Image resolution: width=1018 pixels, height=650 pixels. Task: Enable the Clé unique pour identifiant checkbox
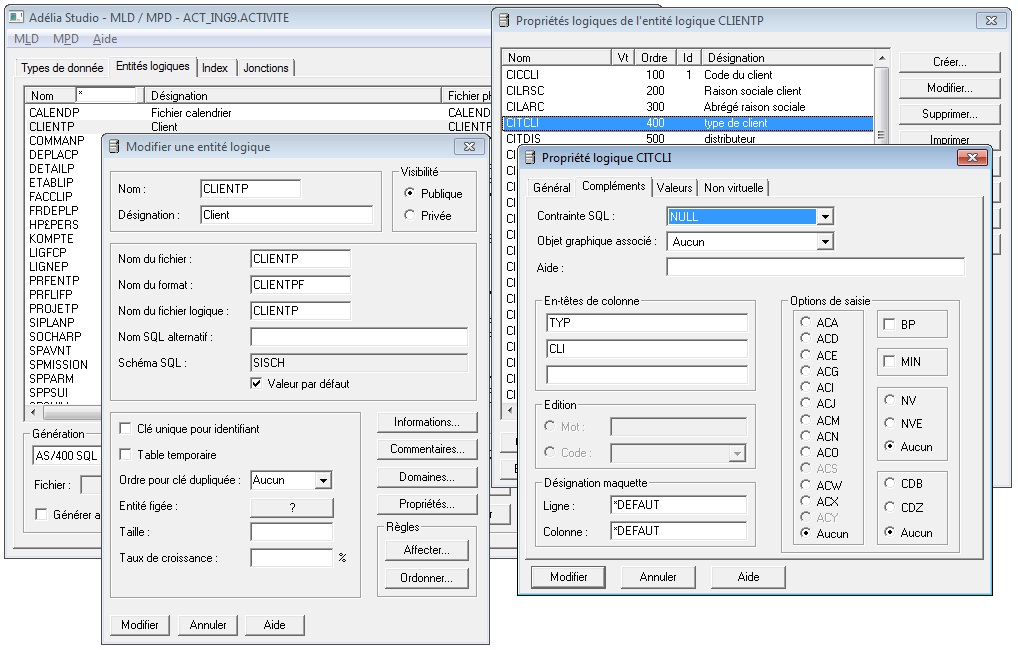coord(125,429)
